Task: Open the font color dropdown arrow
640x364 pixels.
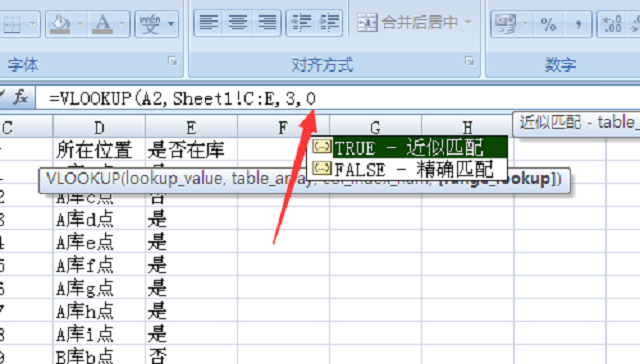Action: pos(122,24)
